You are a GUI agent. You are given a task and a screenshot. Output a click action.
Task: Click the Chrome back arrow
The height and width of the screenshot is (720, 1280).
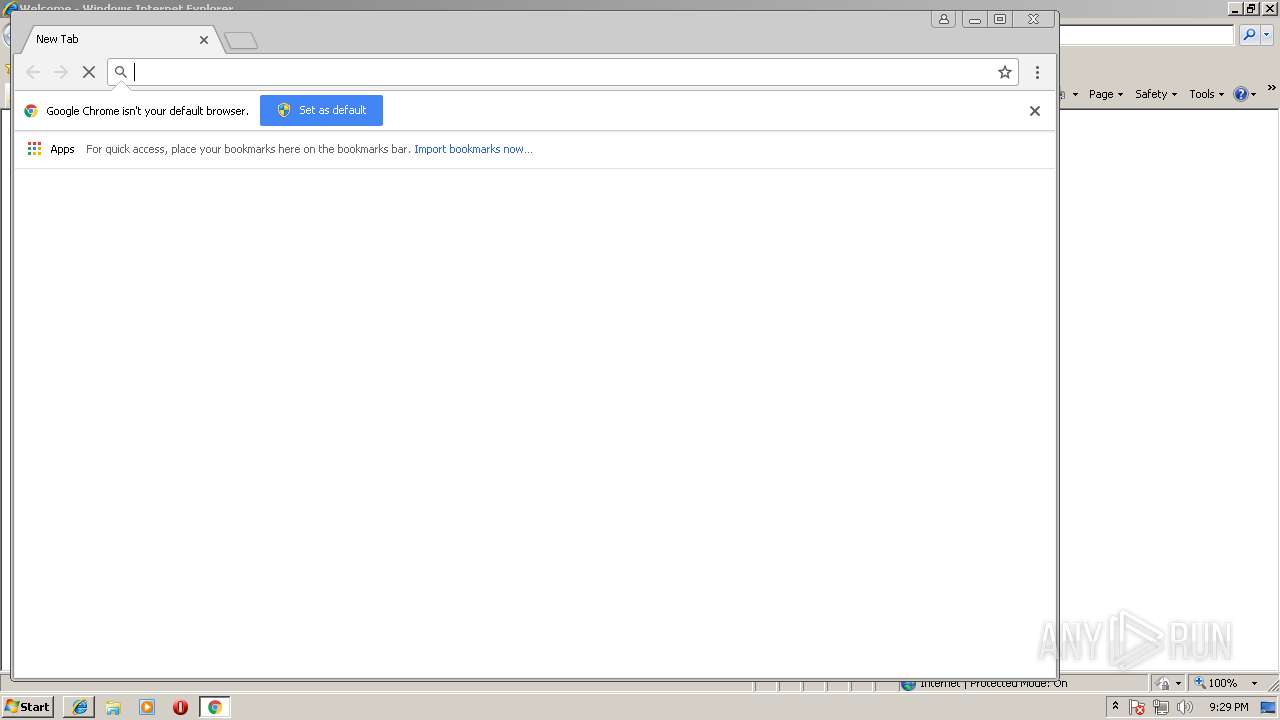[x=33, y=72]
